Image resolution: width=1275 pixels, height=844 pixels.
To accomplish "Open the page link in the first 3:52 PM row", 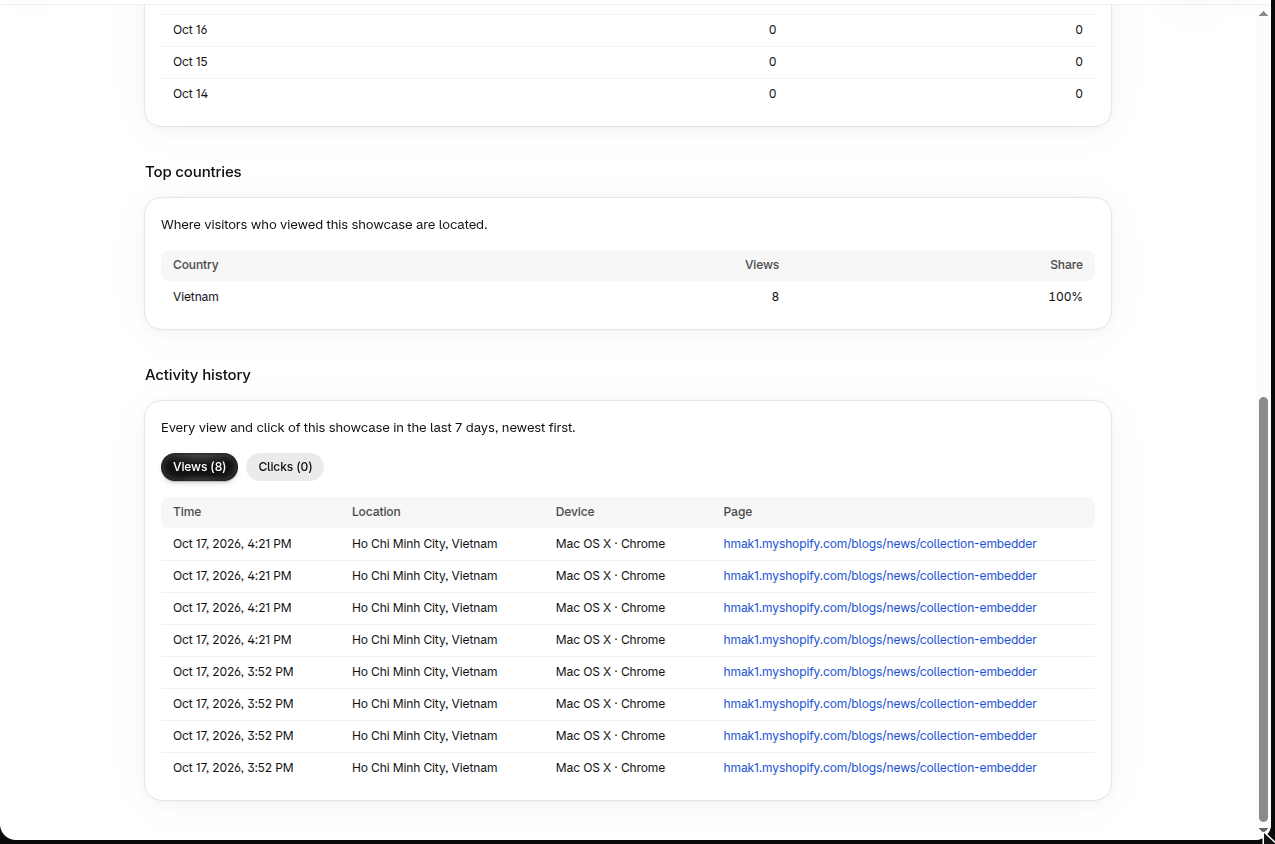I will [880, 672].
